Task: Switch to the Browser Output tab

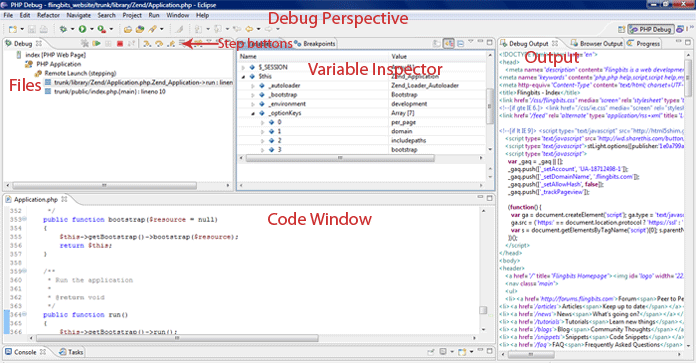Action: (x=597, y=43)
